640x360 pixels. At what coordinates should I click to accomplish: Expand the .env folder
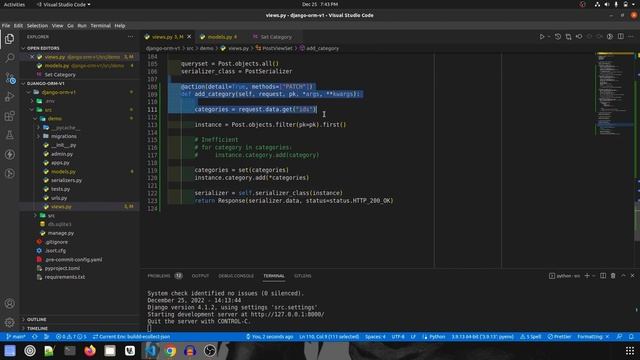click(x=50, y=101)
